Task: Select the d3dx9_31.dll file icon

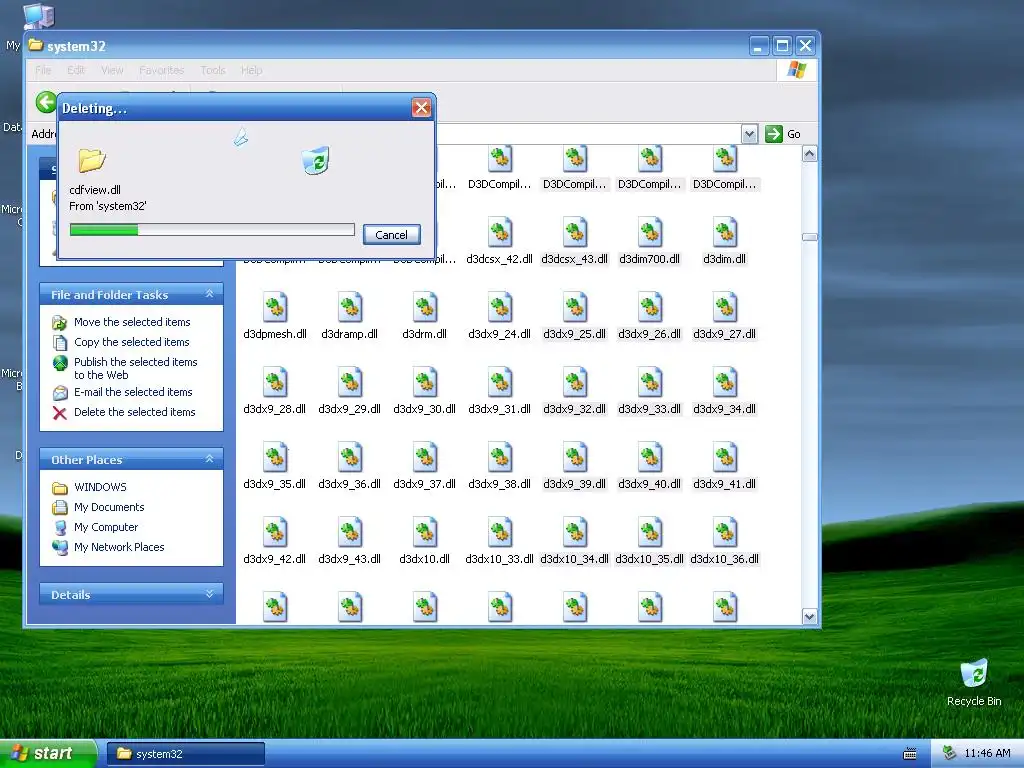Action: click(500, 382)
